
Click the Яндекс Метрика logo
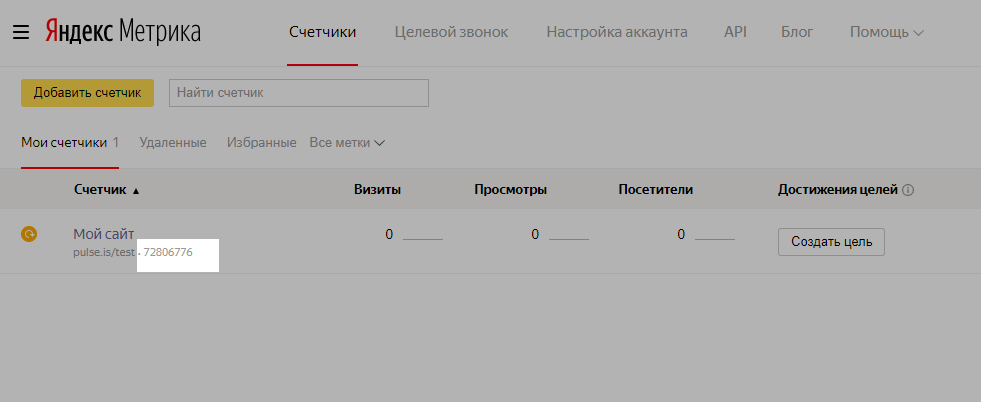[123, 32]
